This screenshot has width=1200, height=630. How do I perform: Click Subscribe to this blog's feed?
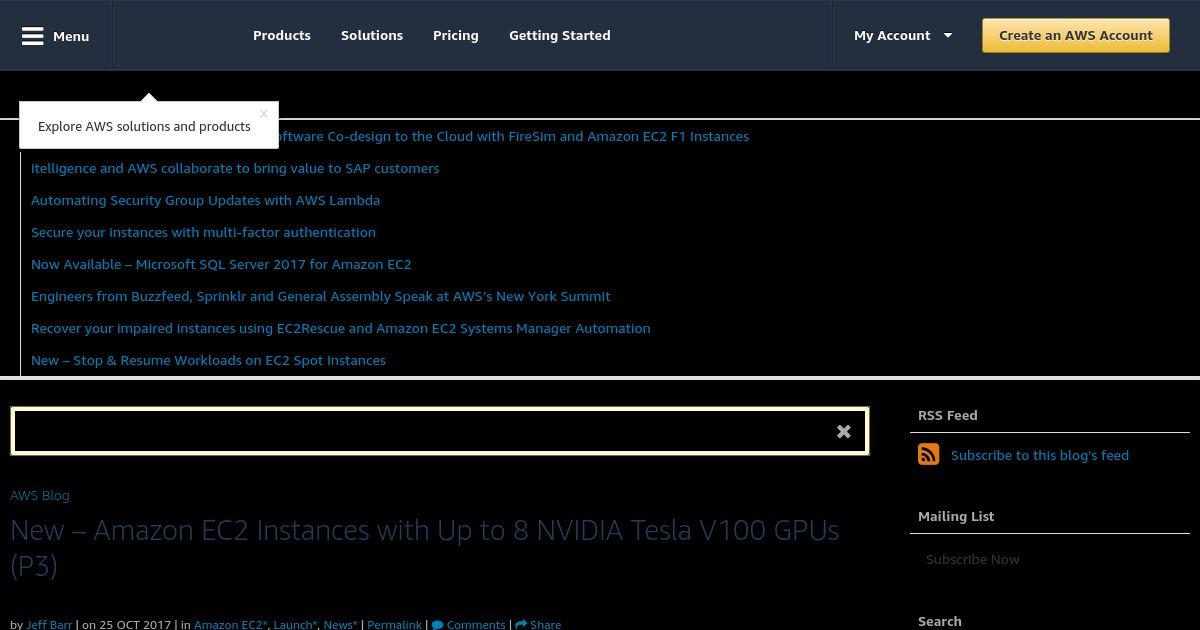pos(1040,455)
